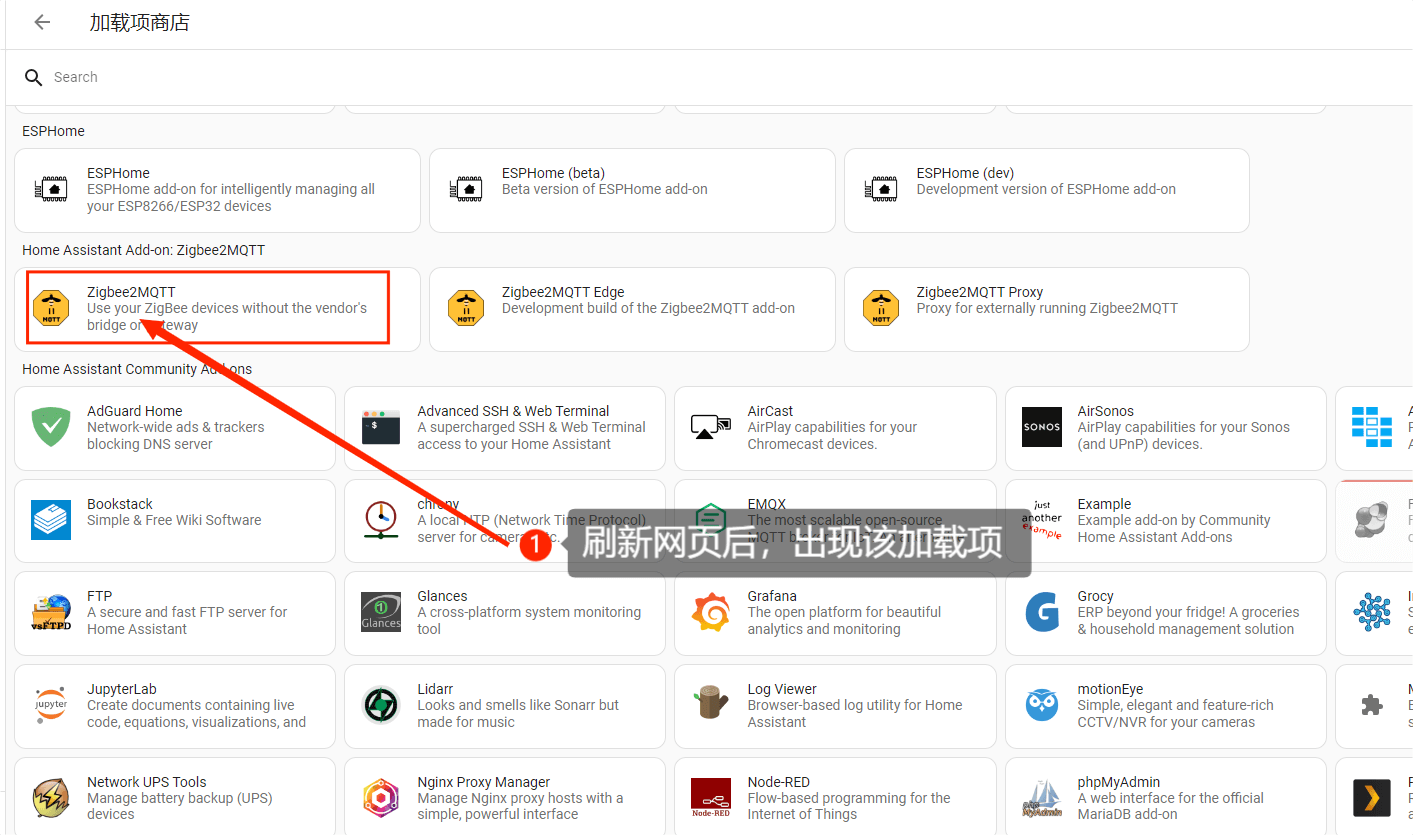Open the Bookstack wiki add-on card
Viewport: 1413px width, 835px height.
tap(175, 520)
